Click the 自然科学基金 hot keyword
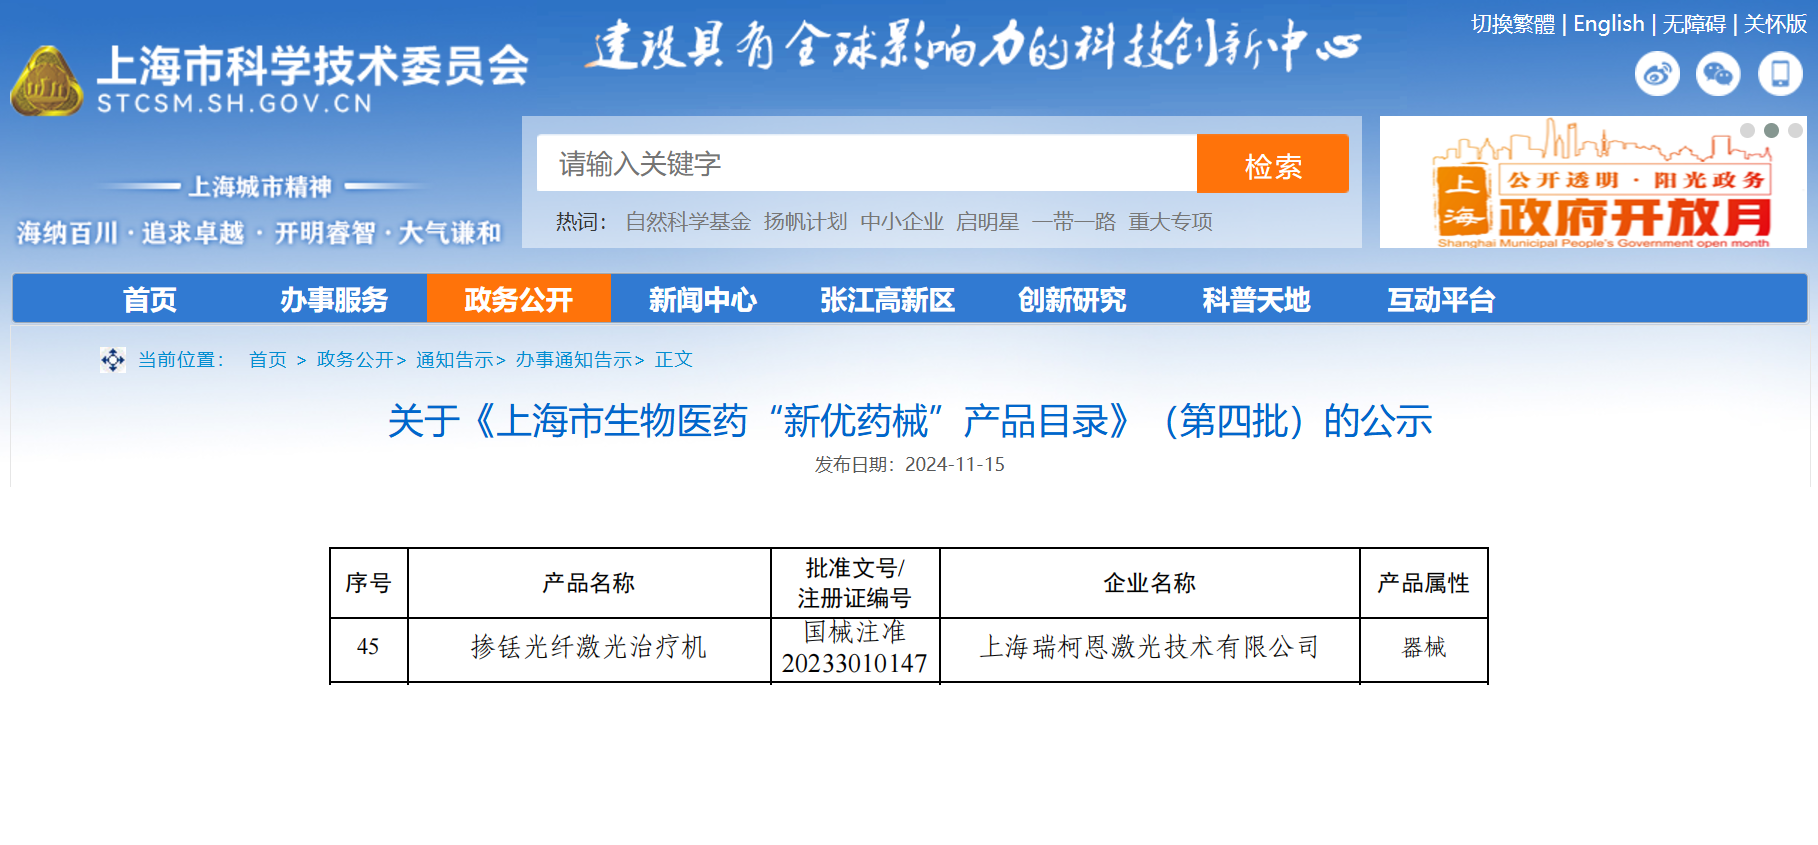Image resolution: width=1818 pixels, height=845 pixels. [688, 222]
